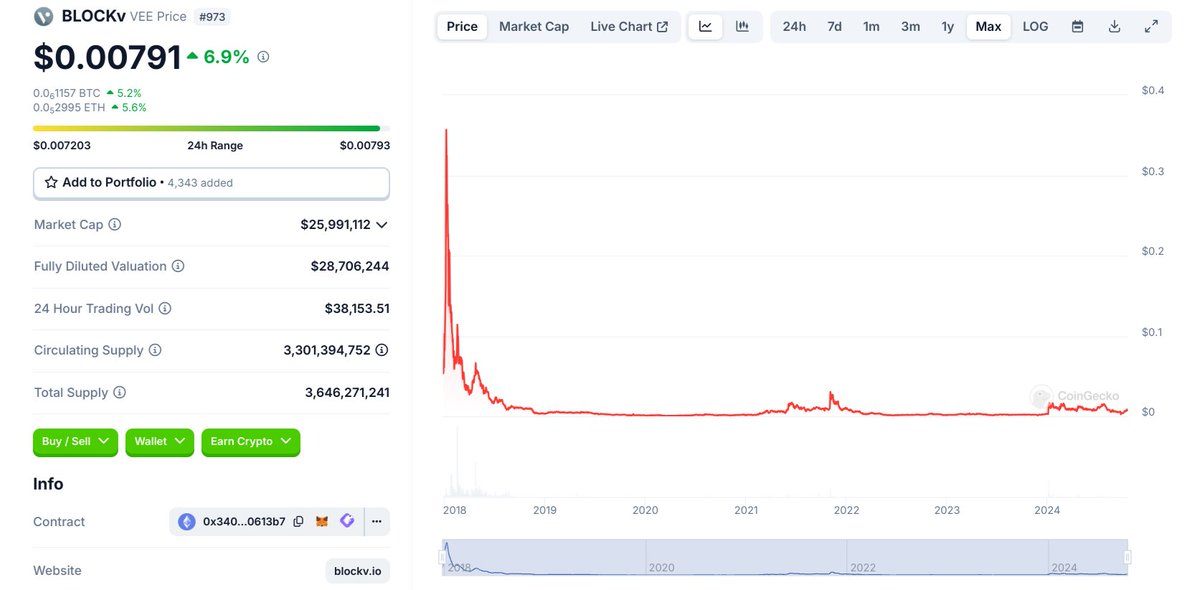Open the Live Chart tab
Screen dimensions: 1200x590
coord(629,27)
